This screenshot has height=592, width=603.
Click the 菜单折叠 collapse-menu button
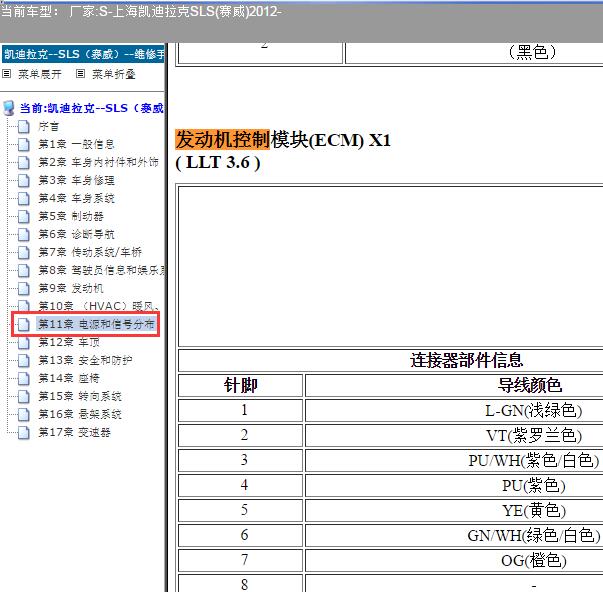[x=113, y=74]
